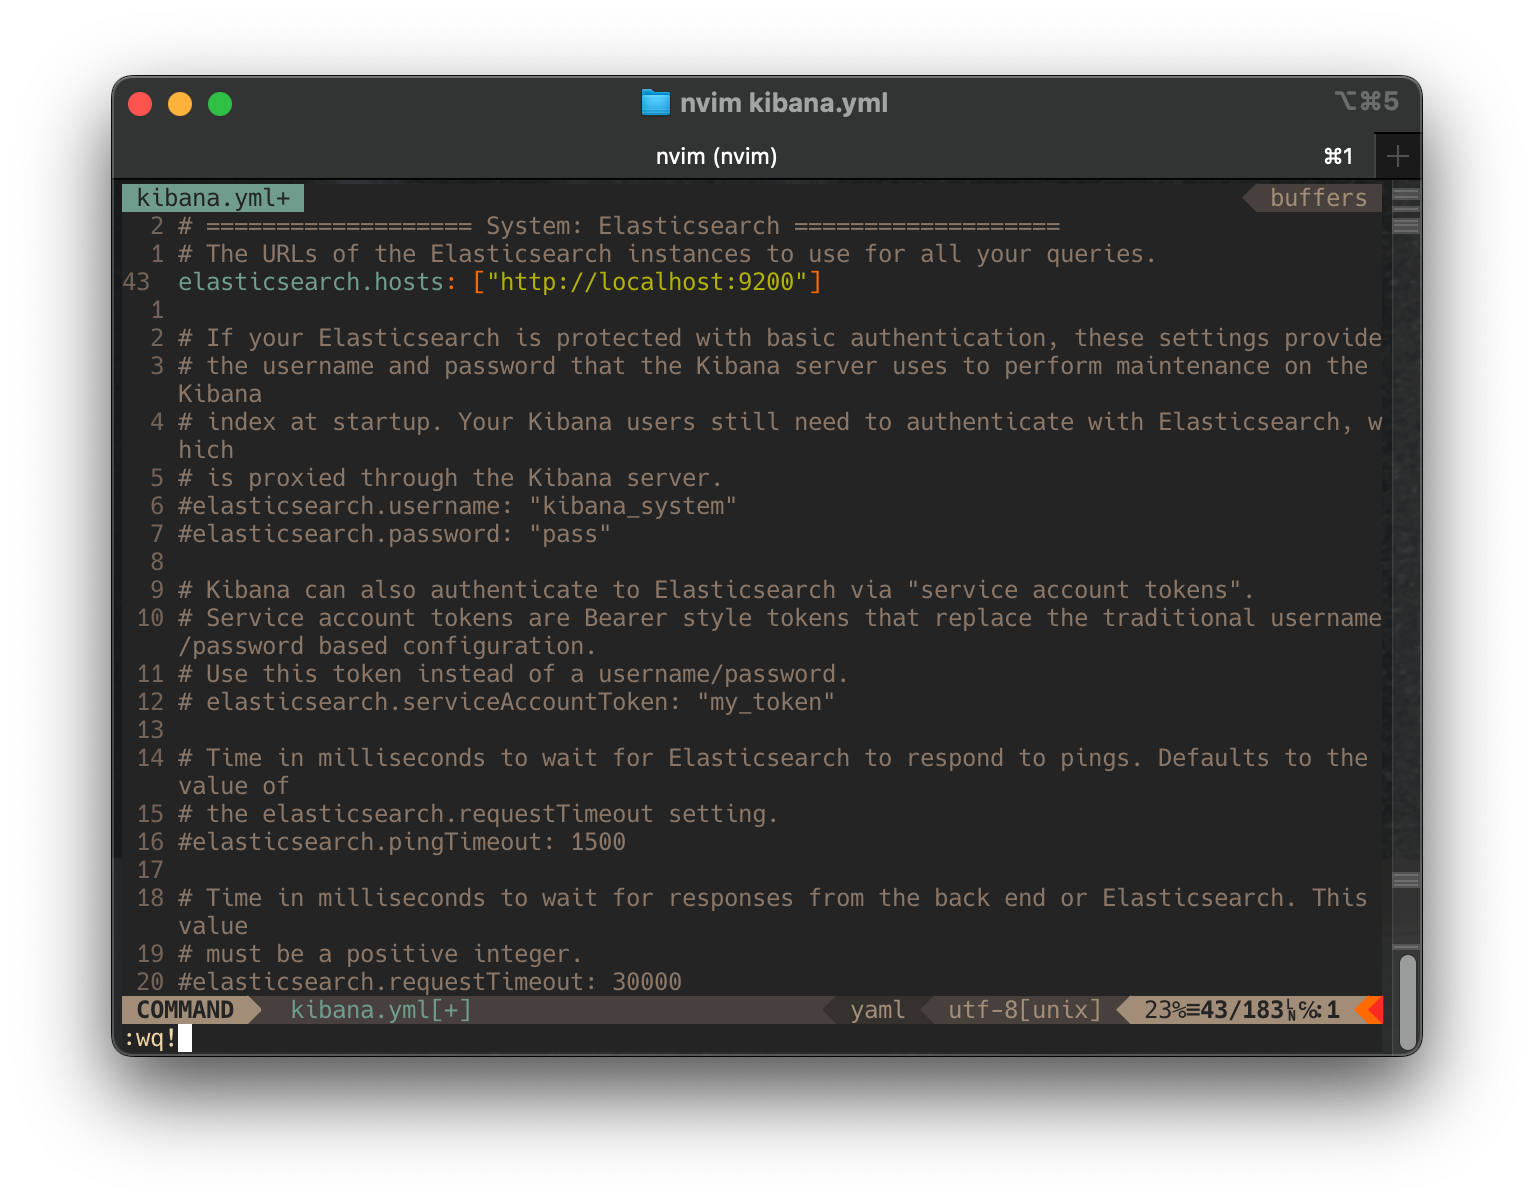This screenshot has width=1534, height=1204.
Task: Click kibana.yml[+] filename in the statusline
Action: (x=378, y=1010)
